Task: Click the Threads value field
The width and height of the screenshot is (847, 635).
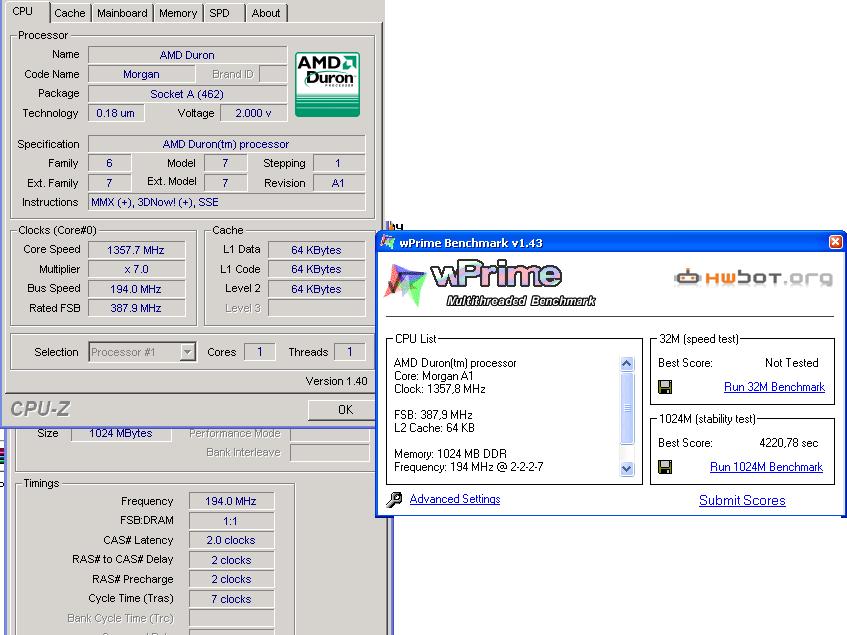Action: coord(349,352)
